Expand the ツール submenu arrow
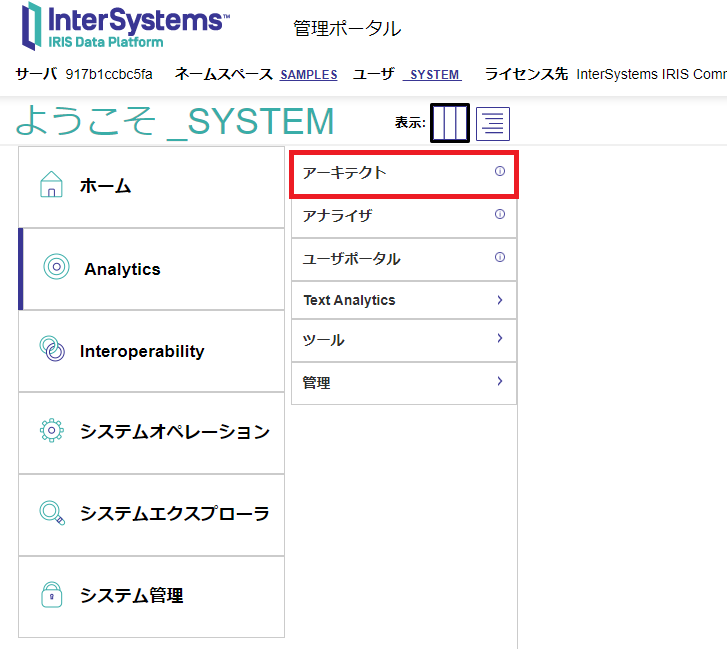 click(x=499, y=339)
